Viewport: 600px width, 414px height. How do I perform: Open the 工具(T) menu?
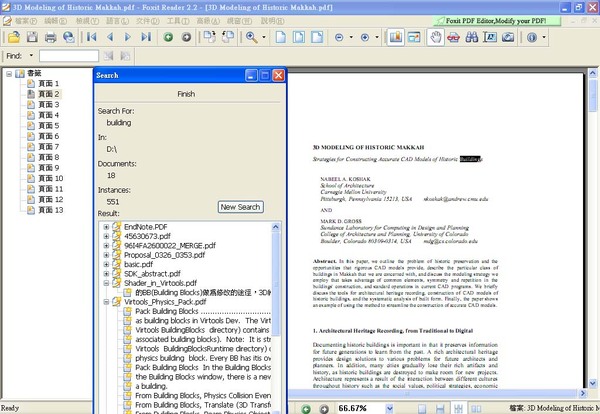click(x=178, y=21)
